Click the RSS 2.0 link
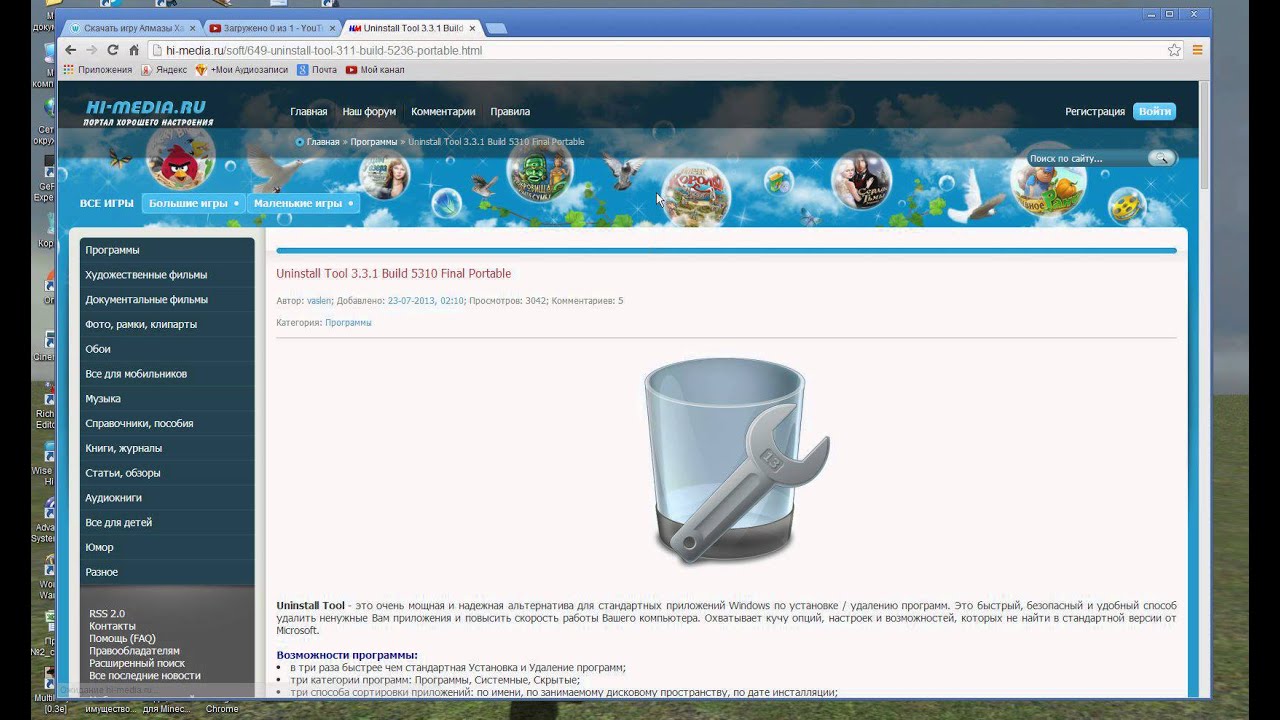This screenshot has width=1280, height=720. [x=107, y=614]
